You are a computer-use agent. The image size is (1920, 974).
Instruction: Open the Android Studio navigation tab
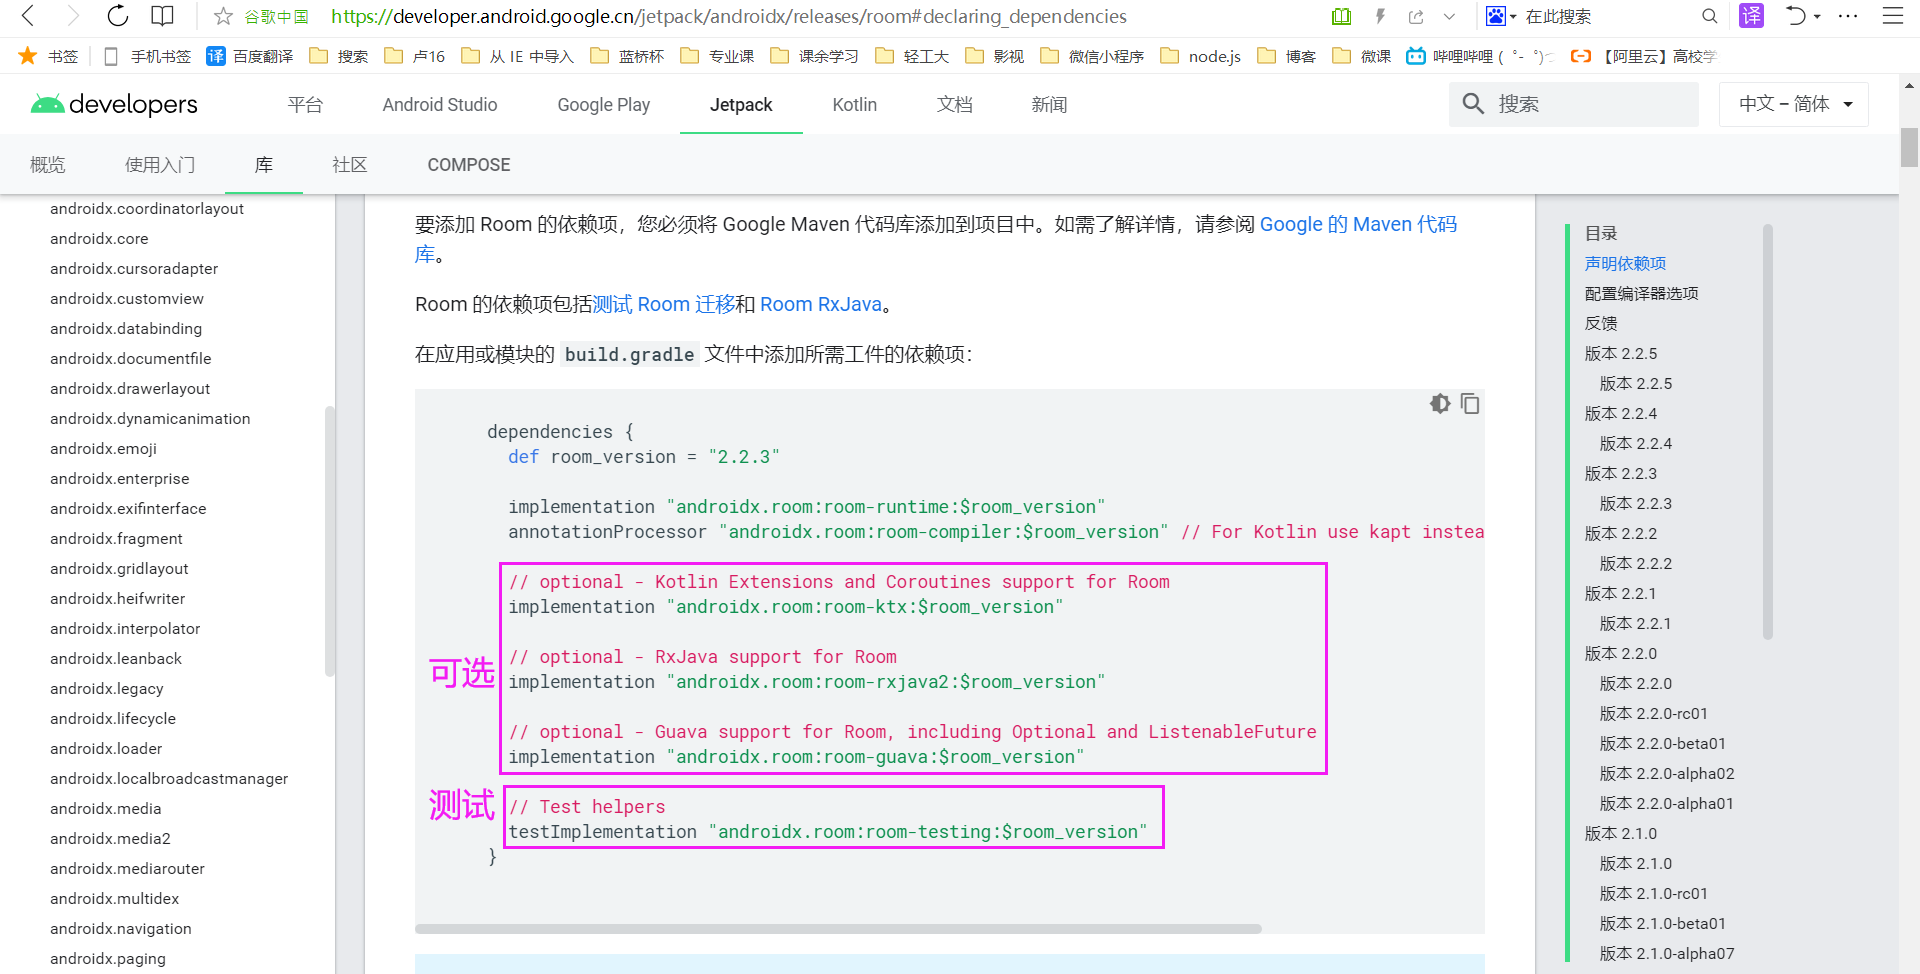(440, 104)
